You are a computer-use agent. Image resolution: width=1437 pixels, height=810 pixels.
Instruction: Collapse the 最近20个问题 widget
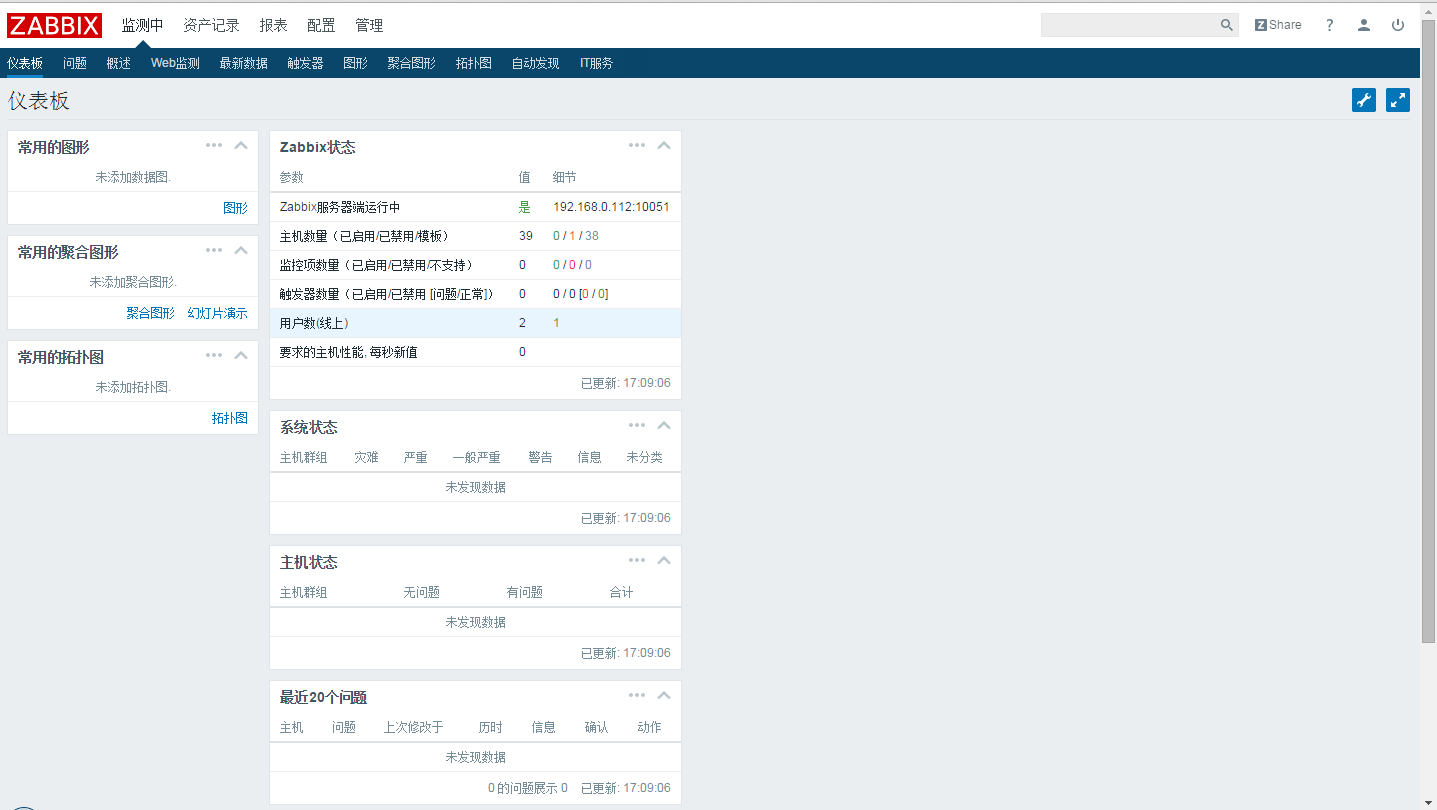(x=663, y=695)
